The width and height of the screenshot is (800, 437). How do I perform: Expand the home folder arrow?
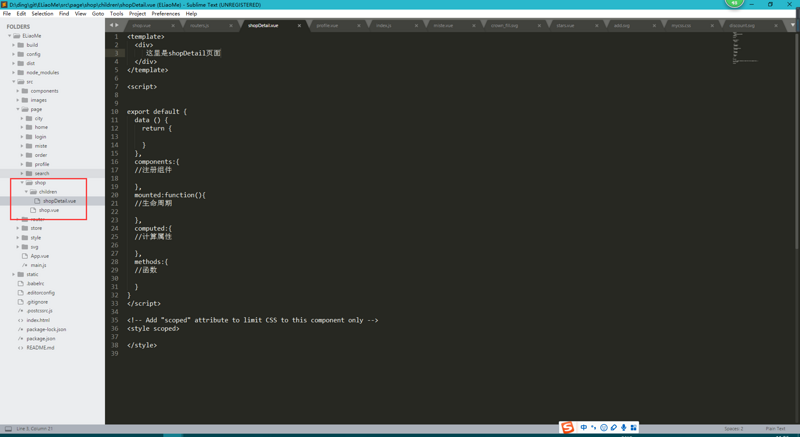tap(22, 127)
